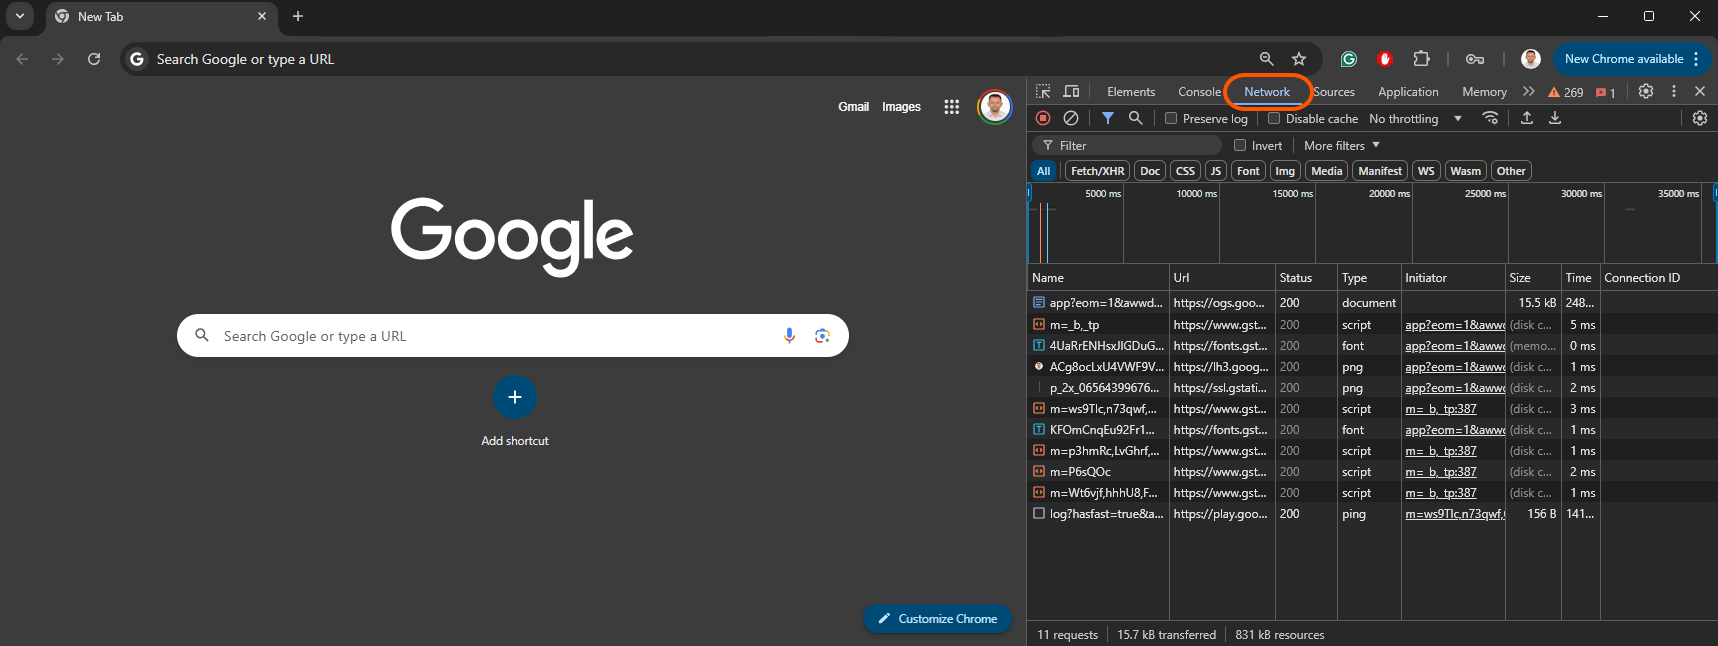Open Google apps grid icon
1718x646 pixels.
click(951, 107)
